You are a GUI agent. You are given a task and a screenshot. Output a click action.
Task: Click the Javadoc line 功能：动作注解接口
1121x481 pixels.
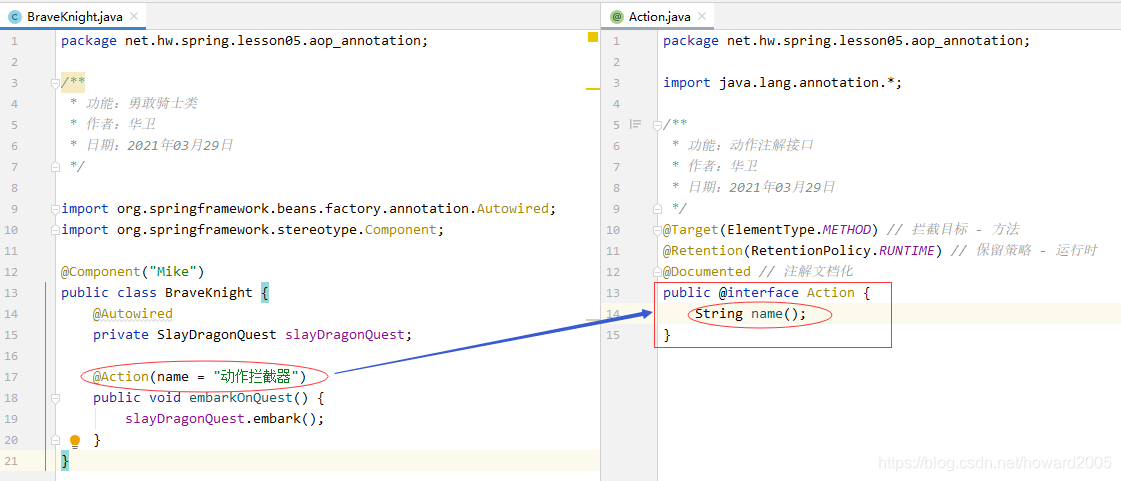point(743,146)
